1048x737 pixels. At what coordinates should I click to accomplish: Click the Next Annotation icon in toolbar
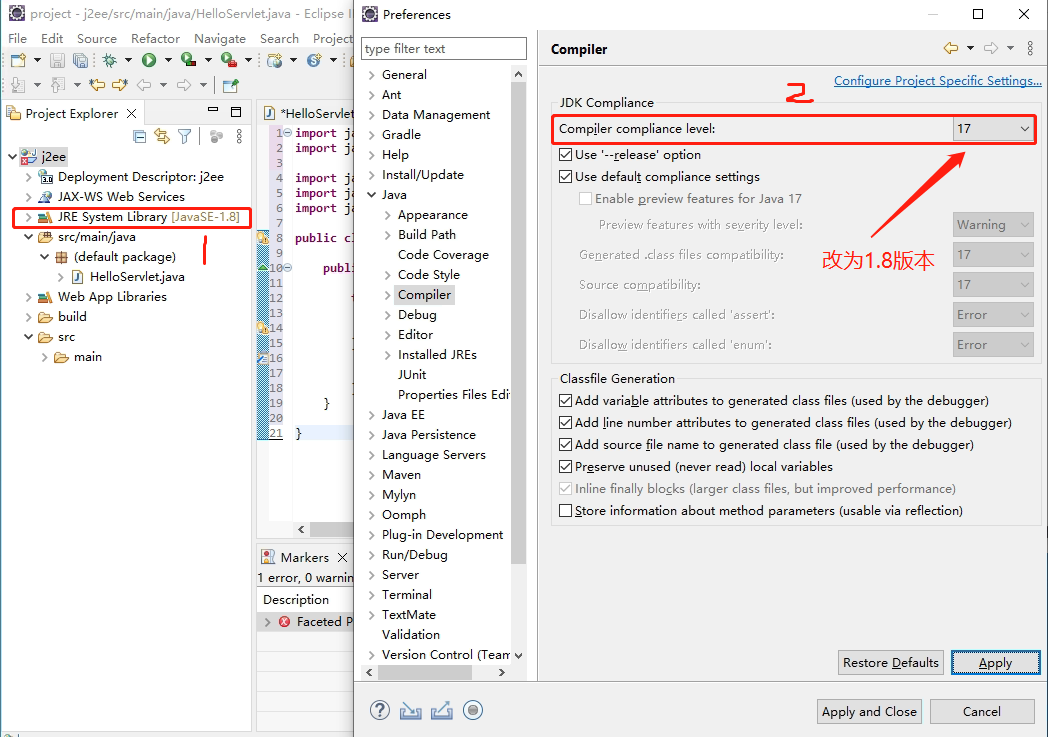click(x=18, y=85)
